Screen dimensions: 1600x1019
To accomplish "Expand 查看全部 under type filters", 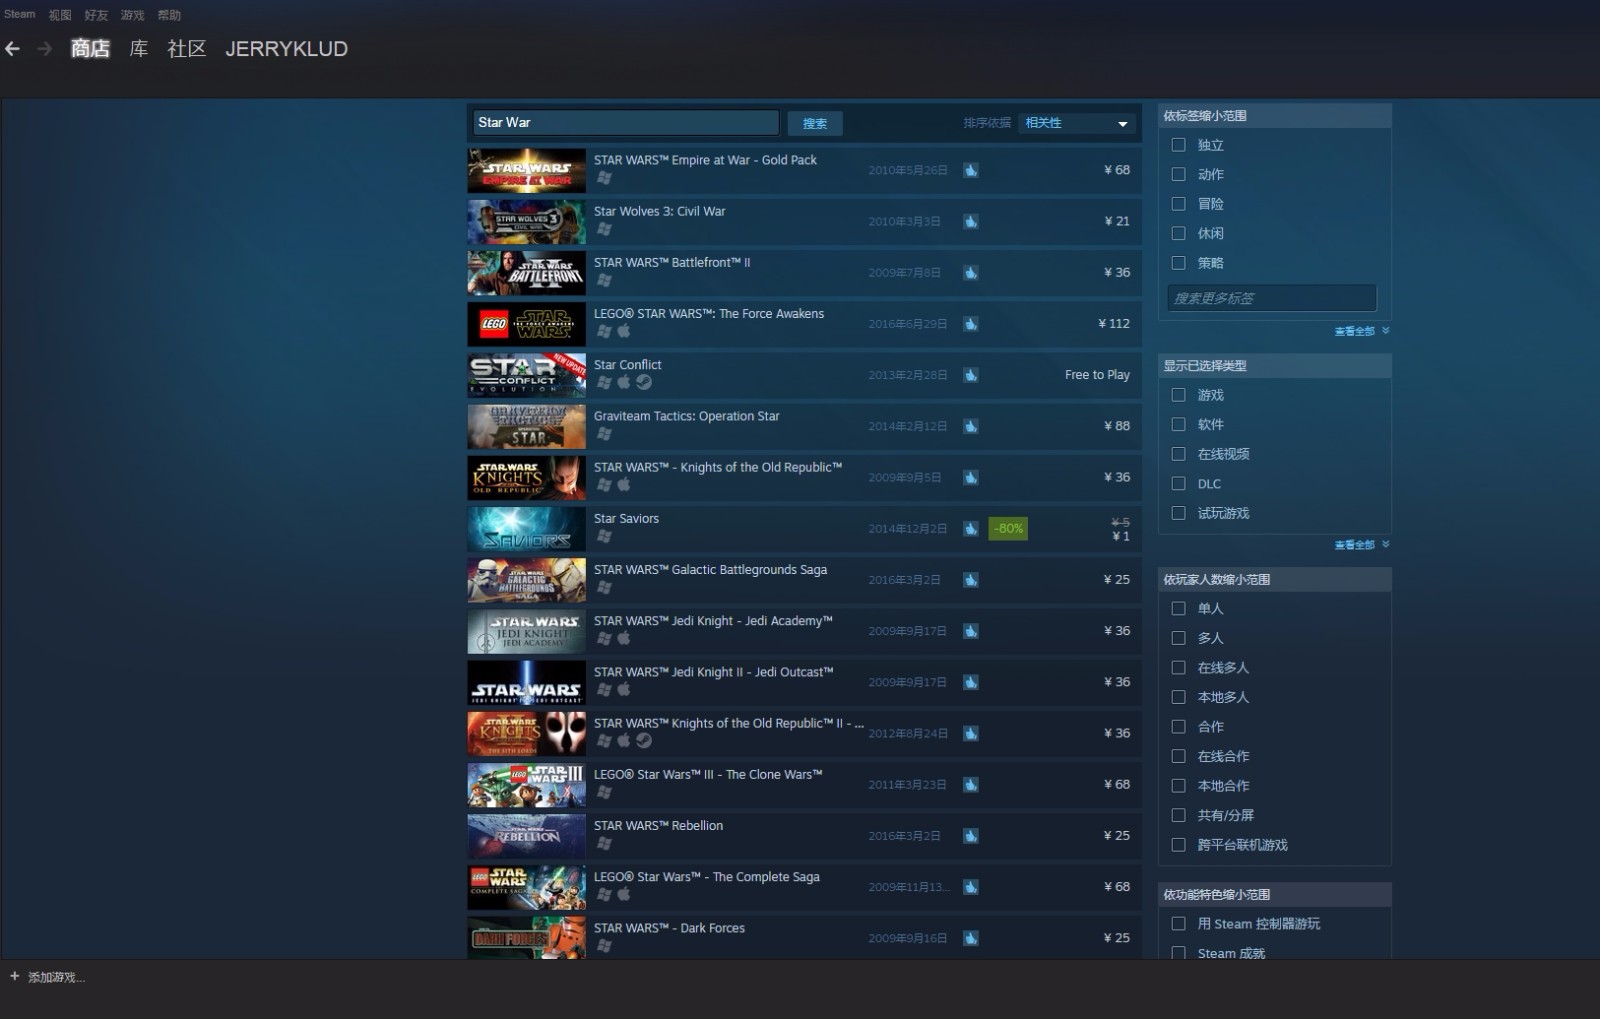I will point(1361,545).
